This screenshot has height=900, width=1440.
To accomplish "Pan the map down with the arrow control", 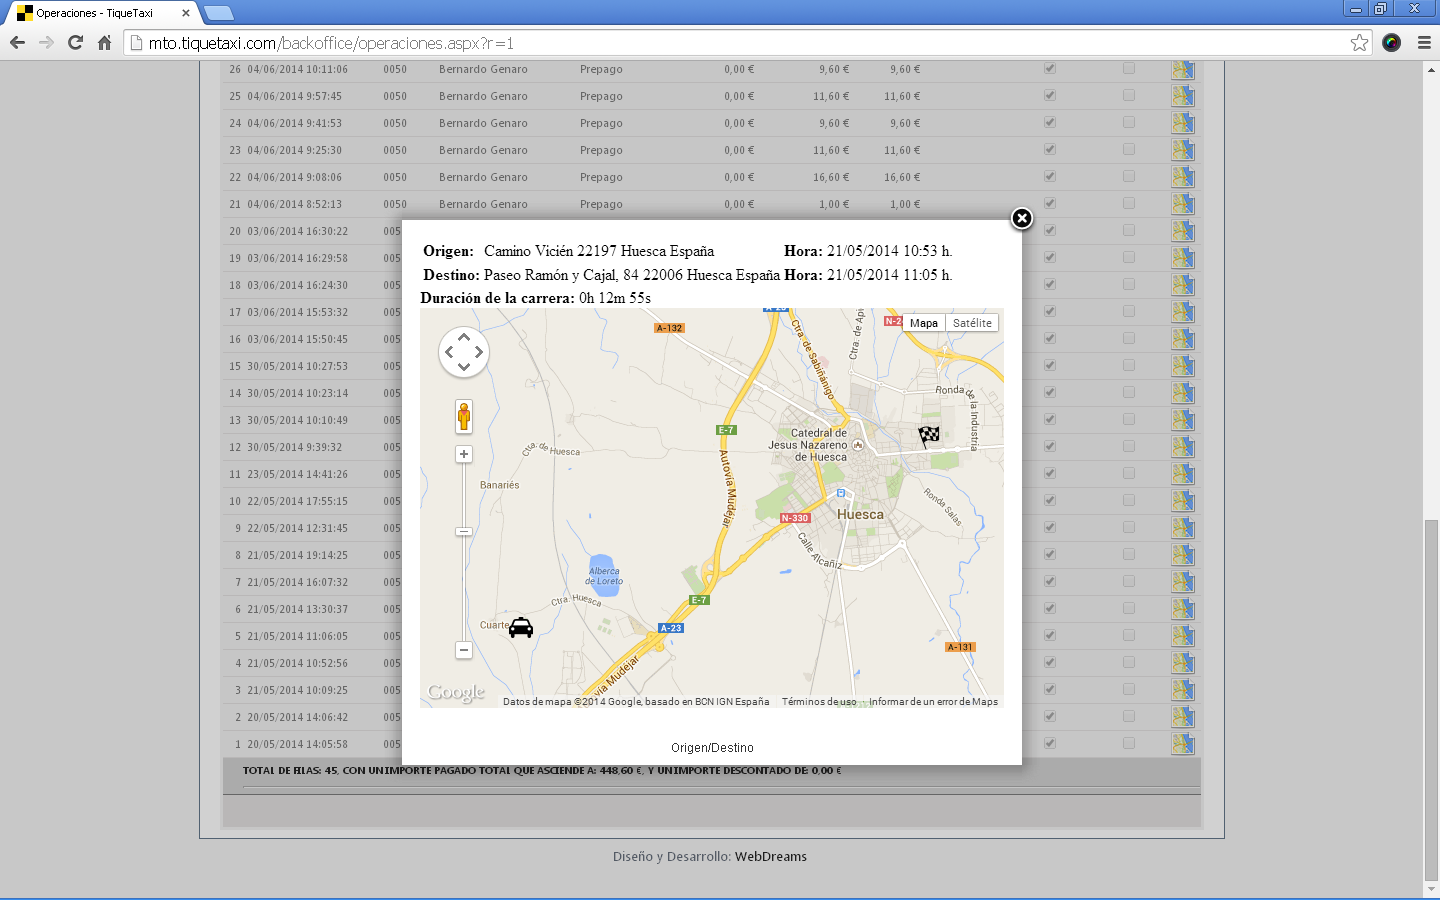I will coord(464,366).
